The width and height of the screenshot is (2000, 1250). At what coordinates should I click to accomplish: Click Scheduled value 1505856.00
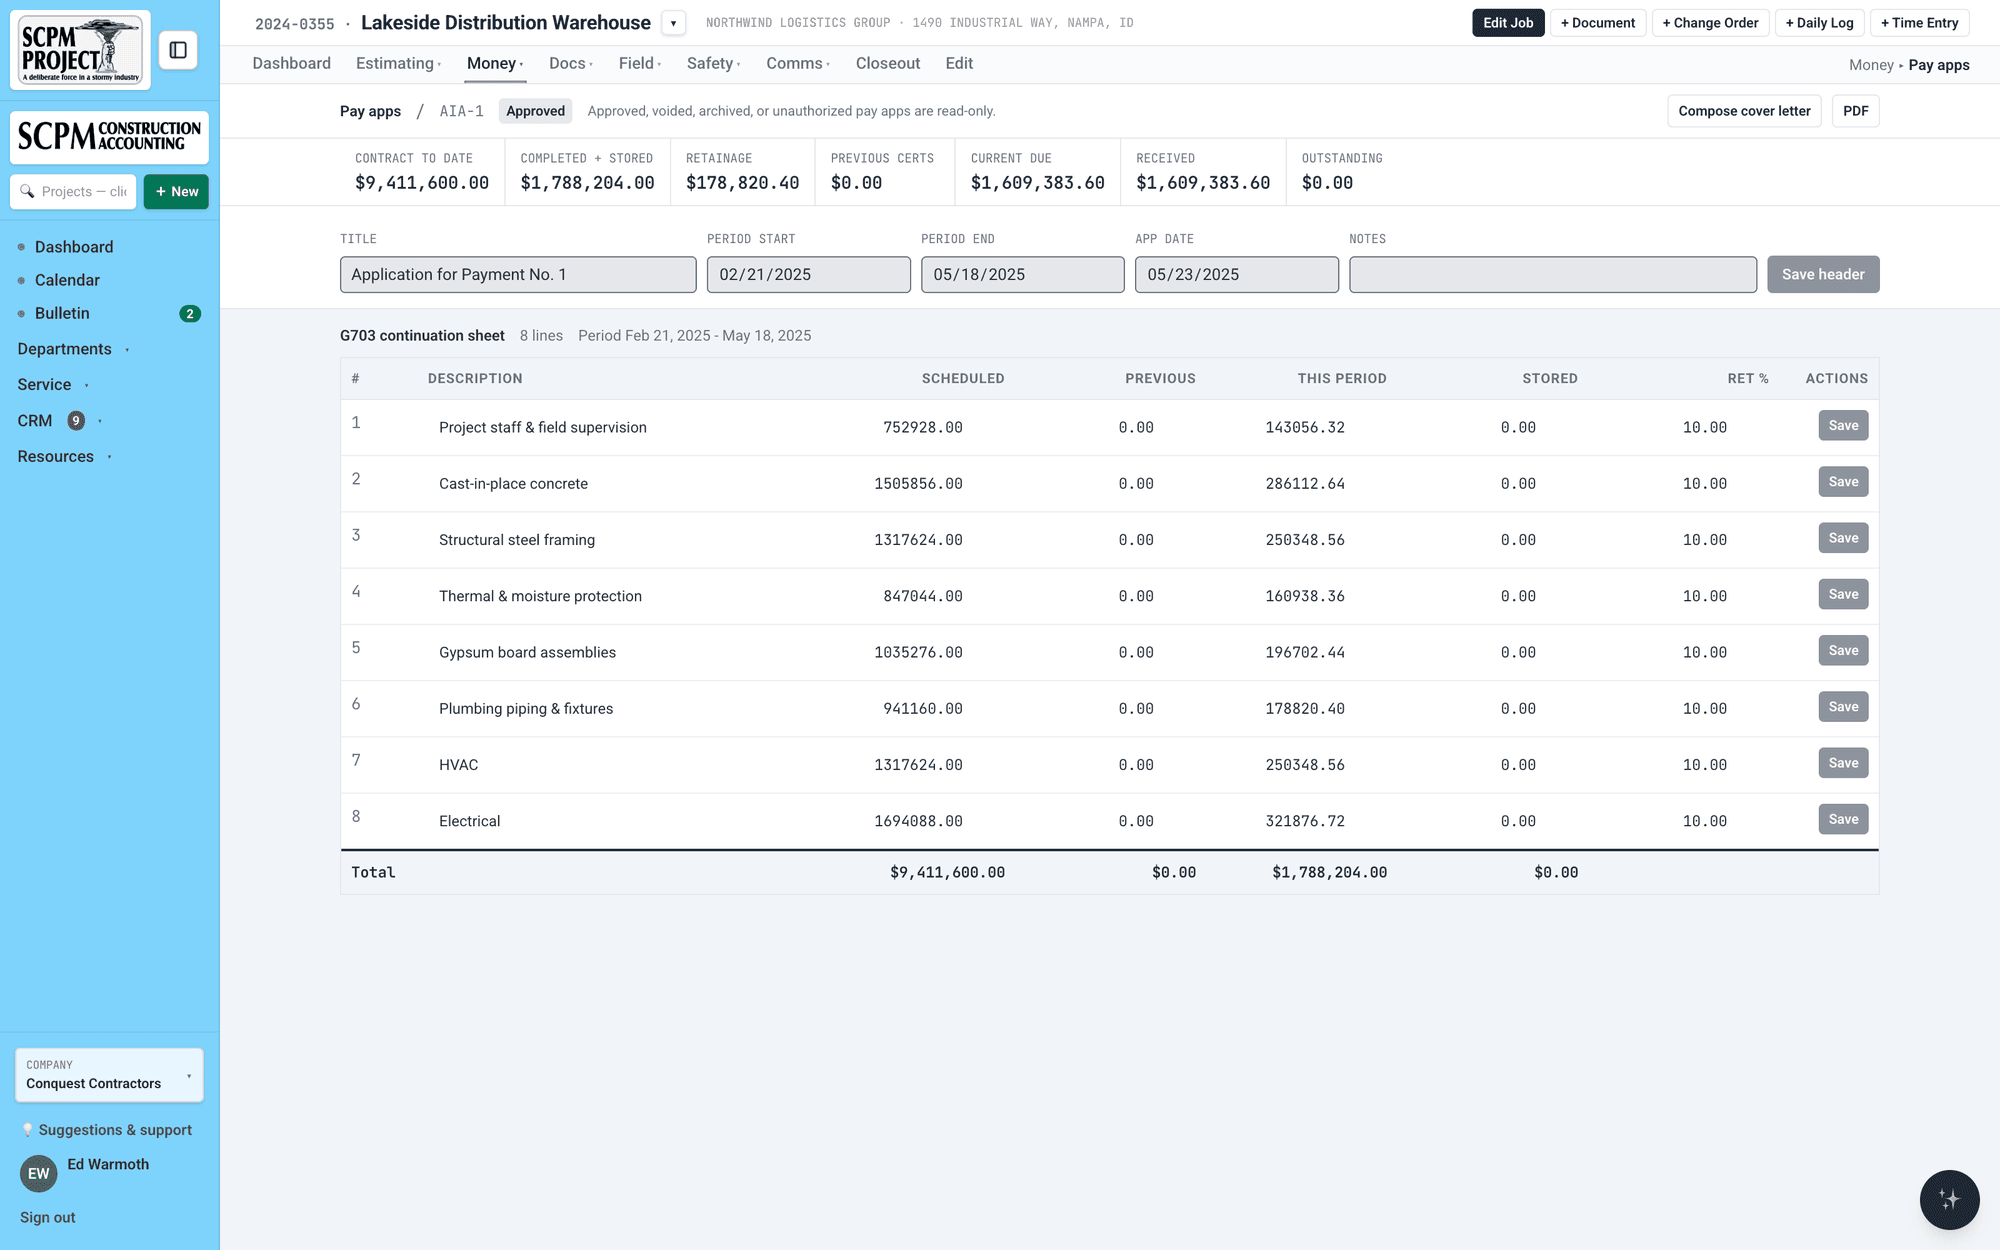point(918,484)
